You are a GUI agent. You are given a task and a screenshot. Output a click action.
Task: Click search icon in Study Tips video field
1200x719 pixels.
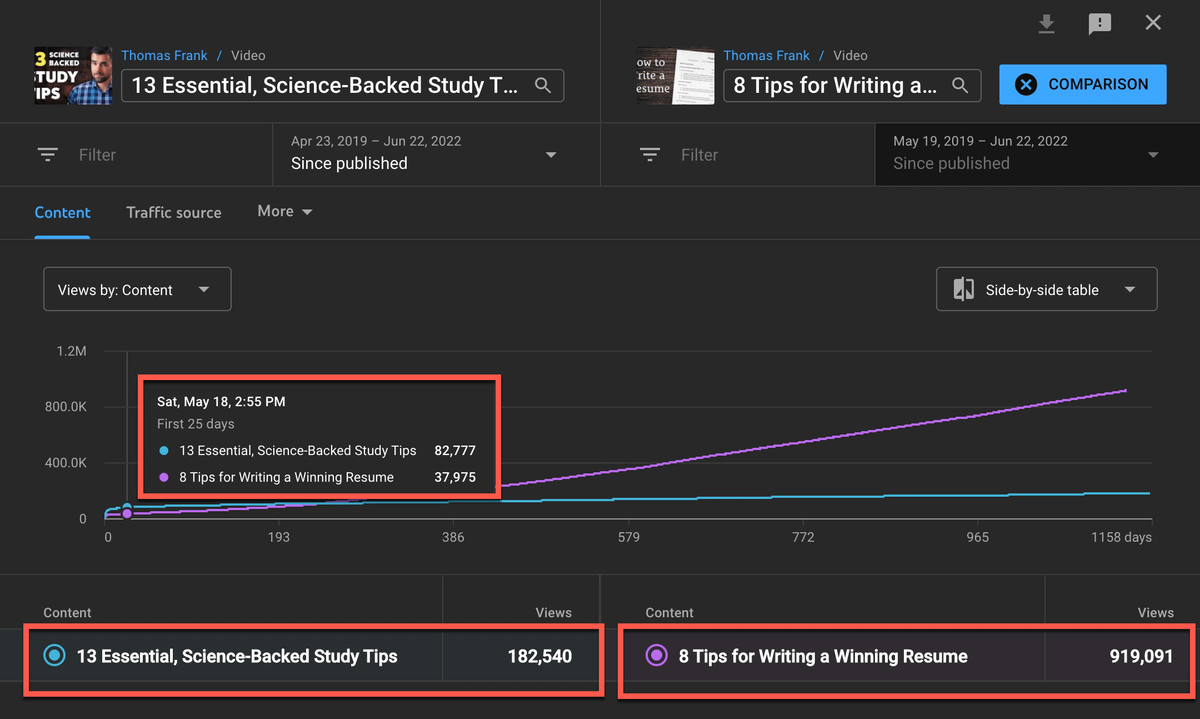pyautogui.click(x=543, y=85)
